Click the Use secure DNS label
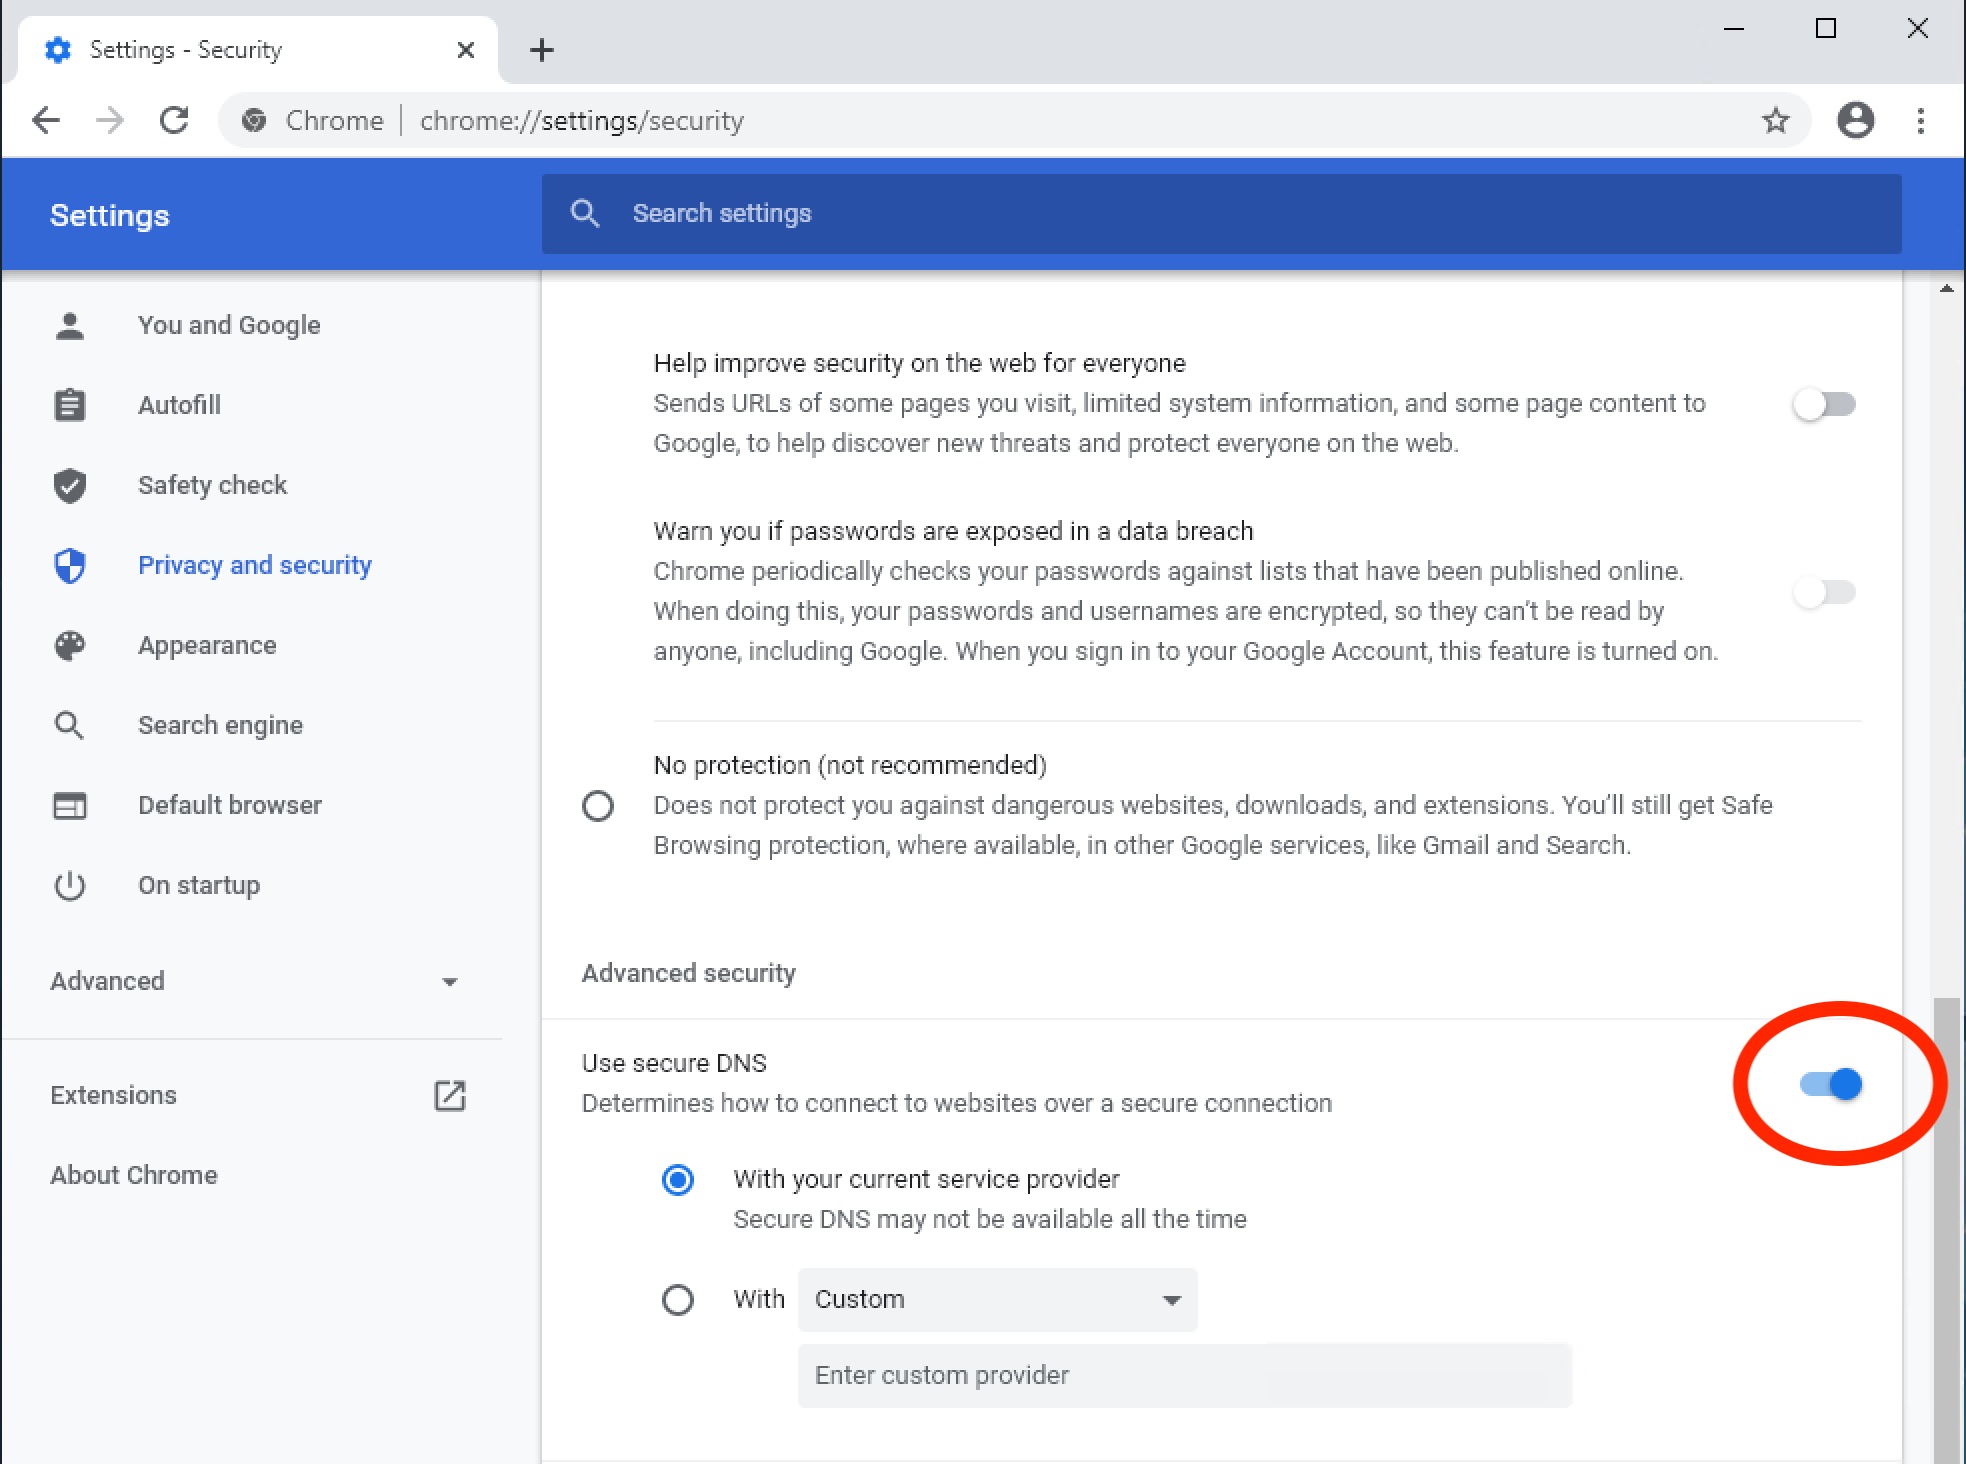The image size is (1966, 1464). 674,1063
